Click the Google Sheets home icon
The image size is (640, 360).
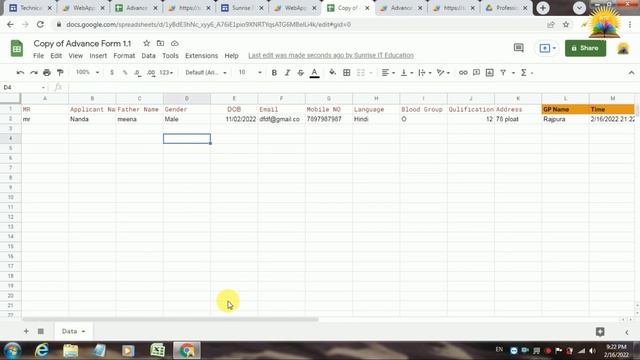(17, 49)
